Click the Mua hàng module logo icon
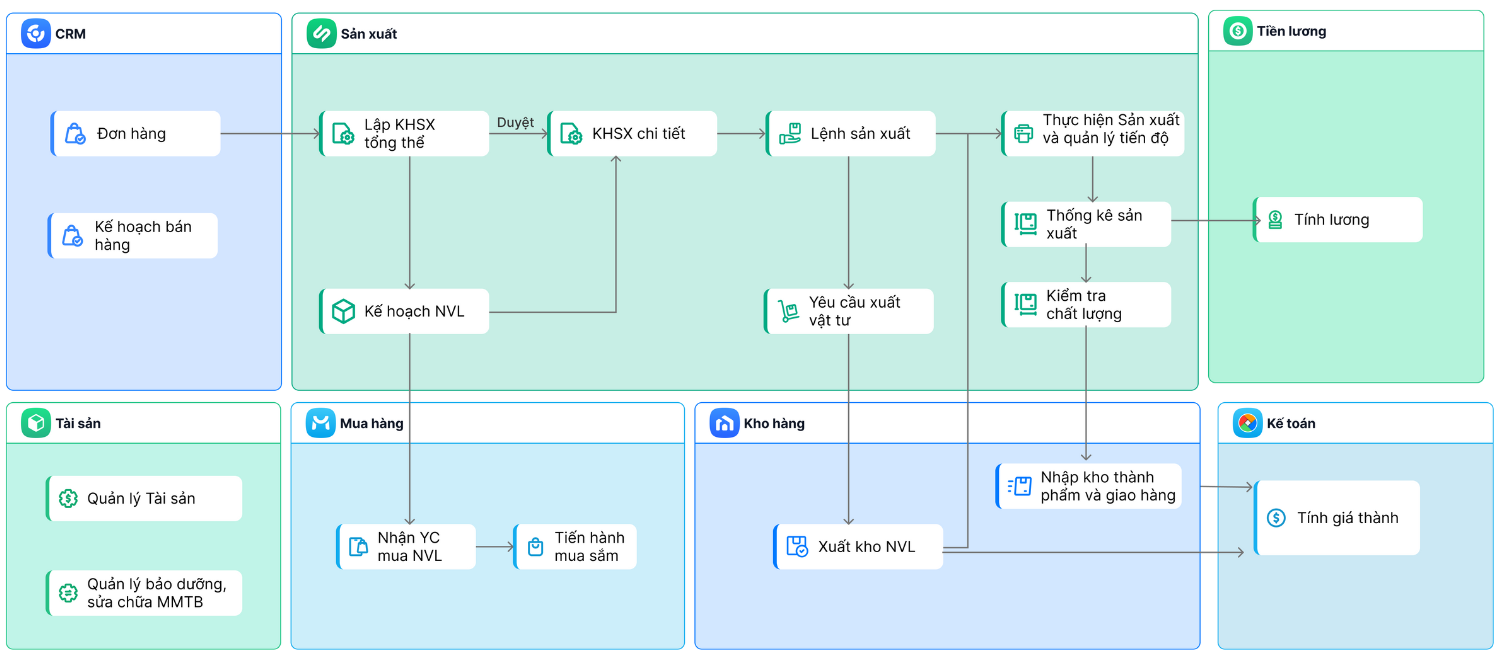The image size is (1500, 661). pyautogui.click(x=320, y=423)
